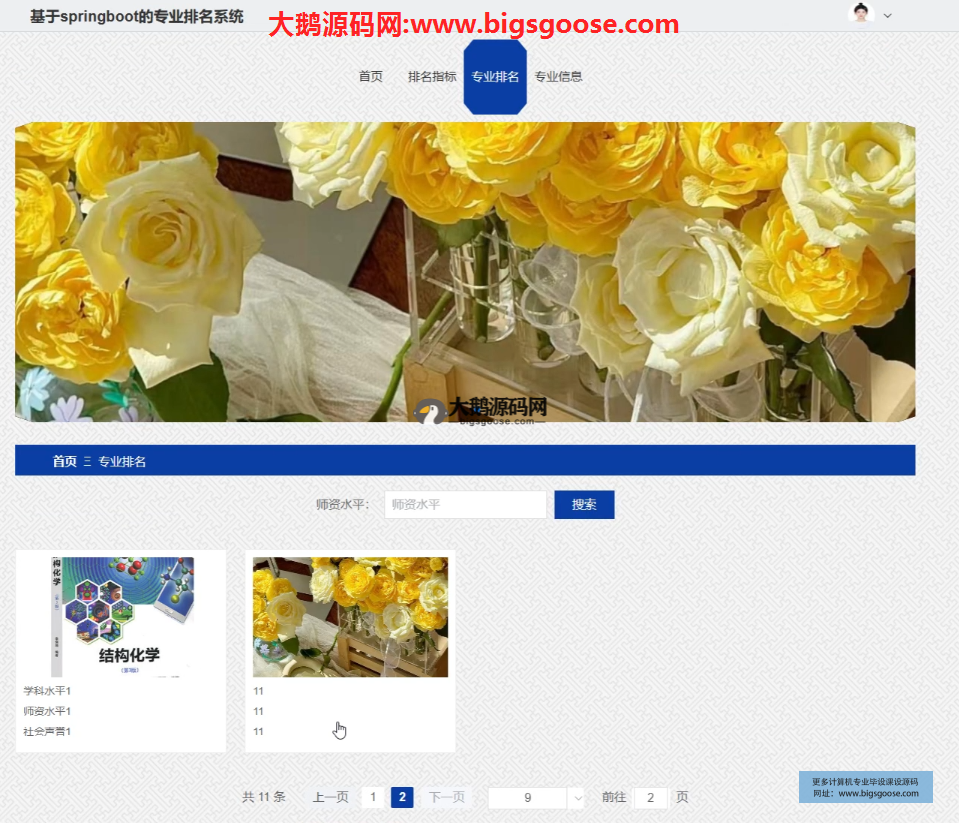Click the 基于springboot的专业排名系统 site title
959x823 pixels.
point(137,17)
